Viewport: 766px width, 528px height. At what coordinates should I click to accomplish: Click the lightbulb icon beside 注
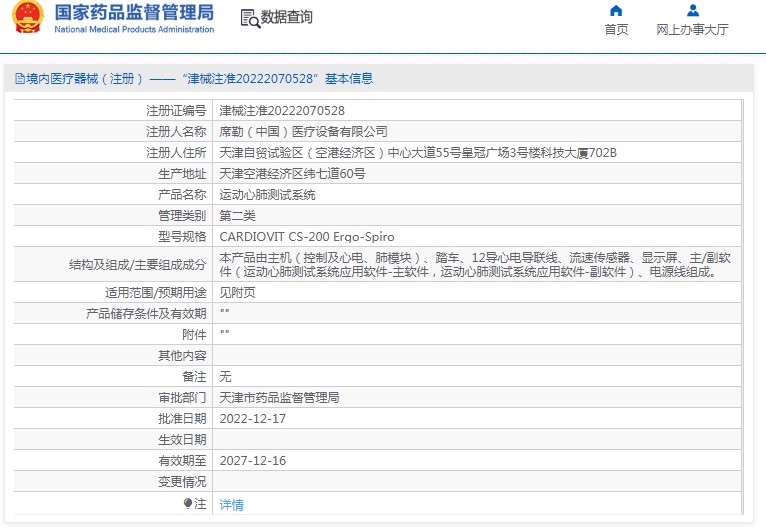click(x=188, y=503)
